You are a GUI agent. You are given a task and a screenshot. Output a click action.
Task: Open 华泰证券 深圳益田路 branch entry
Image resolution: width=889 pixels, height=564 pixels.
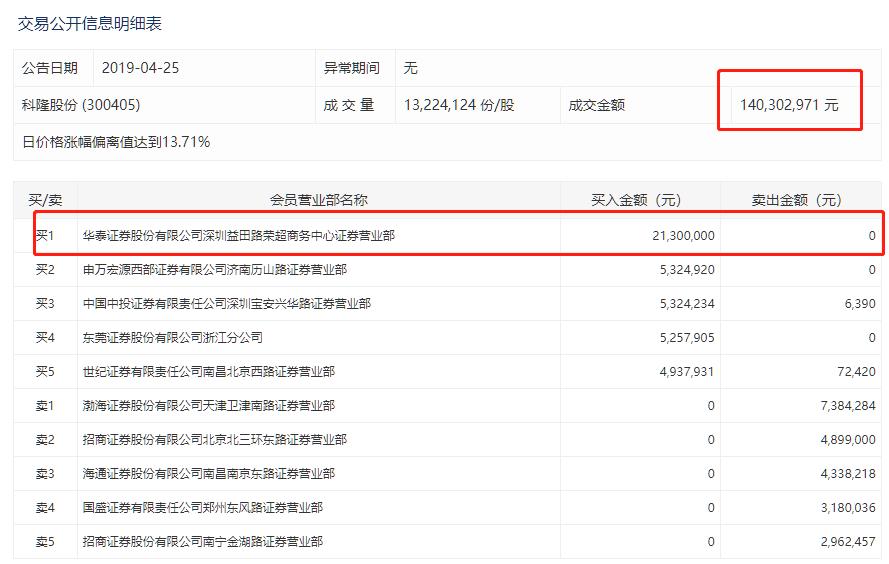pyautogui.click(x=239, y=236)
